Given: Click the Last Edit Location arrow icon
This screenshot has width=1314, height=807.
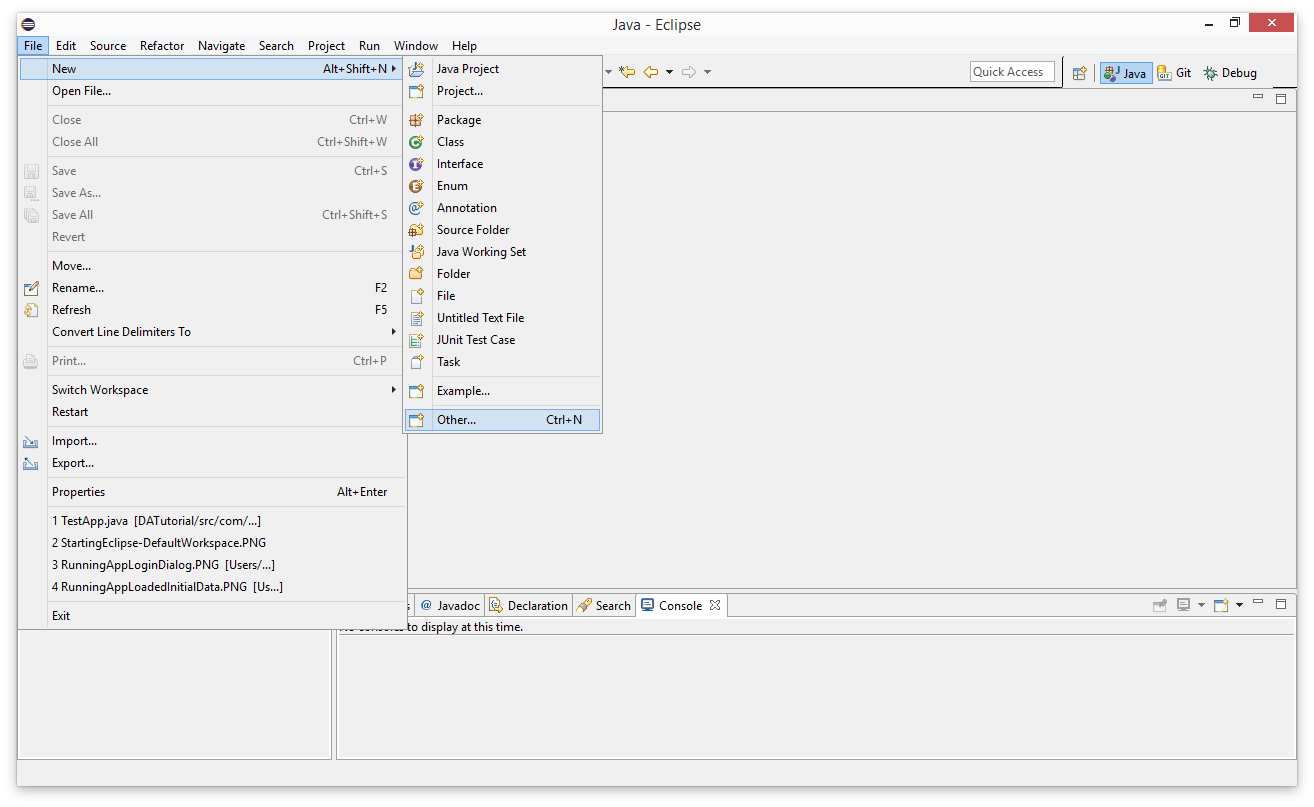Looking at the screenshot, I should tap(627, 72).
